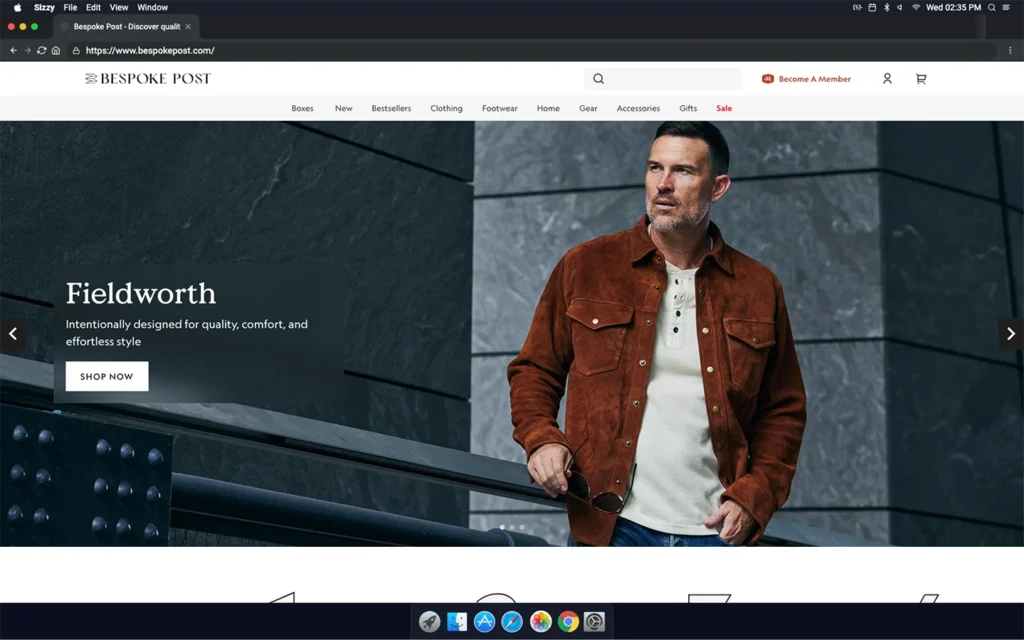Click the browser home icon

click(56, 50)
